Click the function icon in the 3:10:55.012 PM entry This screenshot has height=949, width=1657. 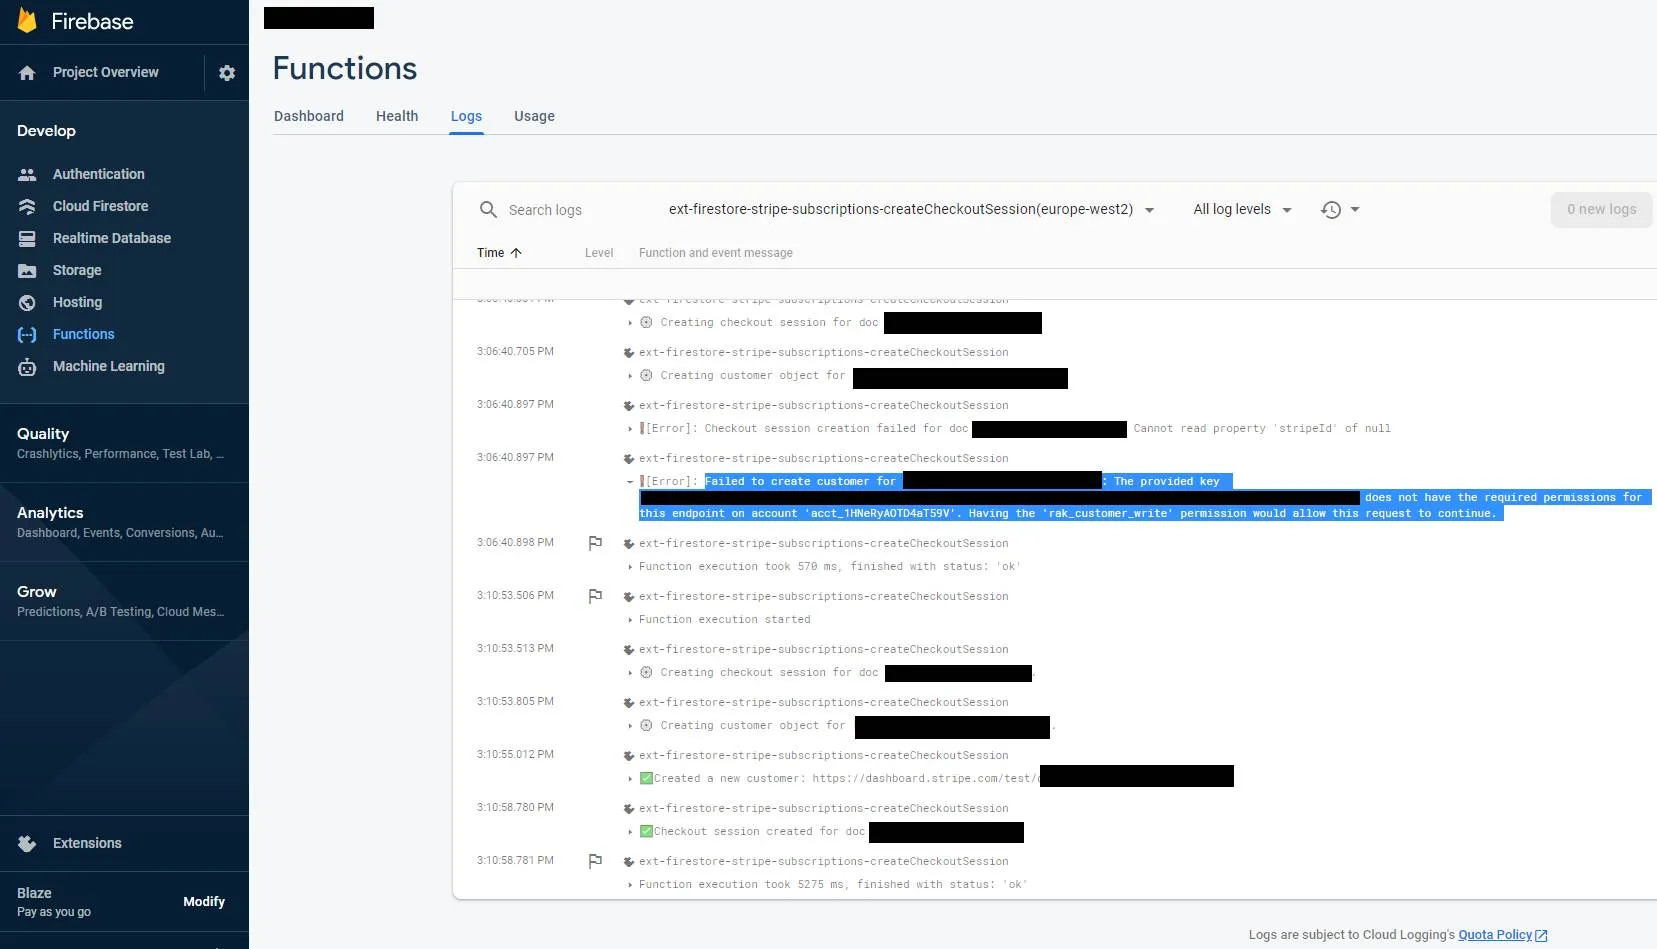pyautogui.click(x=629, y=755)
